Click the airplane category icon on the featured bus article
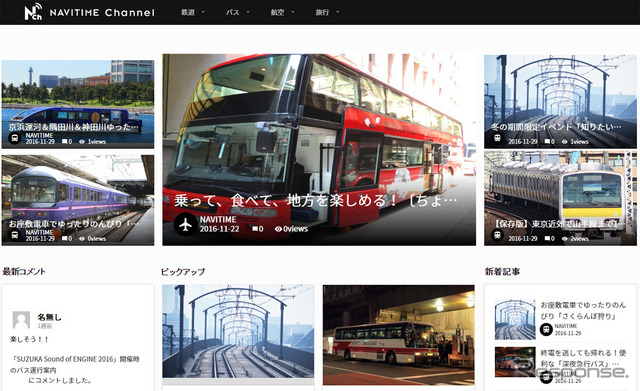The height and width of the screenshot is (391, 640). pos(186,224)
